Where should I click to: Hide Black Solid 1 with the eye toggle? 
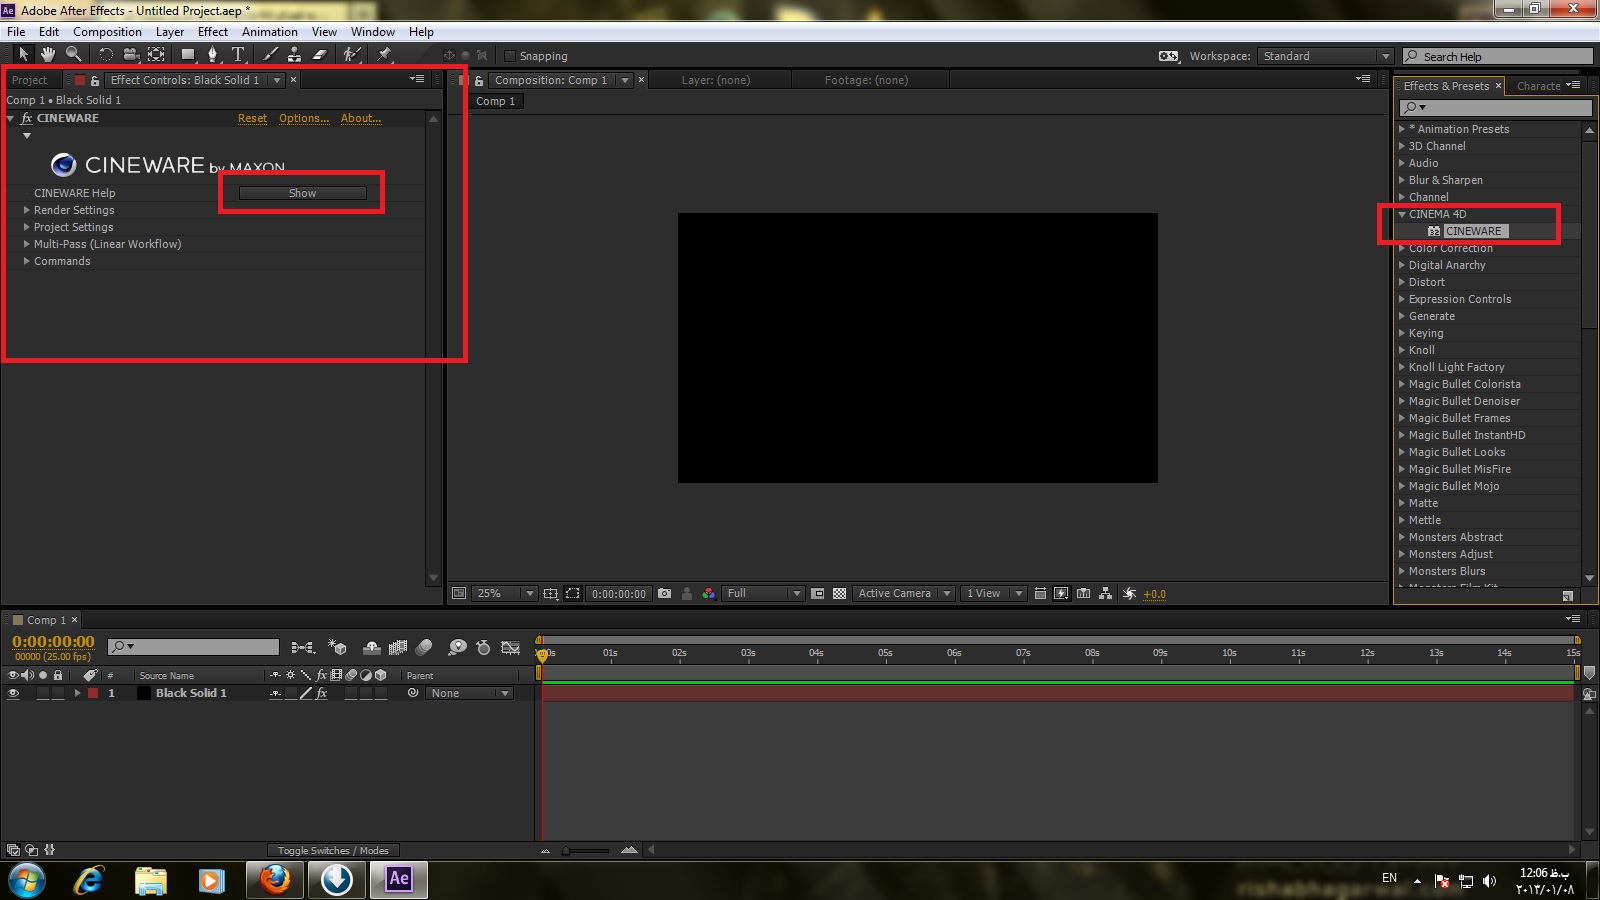[x=13, y=693]
